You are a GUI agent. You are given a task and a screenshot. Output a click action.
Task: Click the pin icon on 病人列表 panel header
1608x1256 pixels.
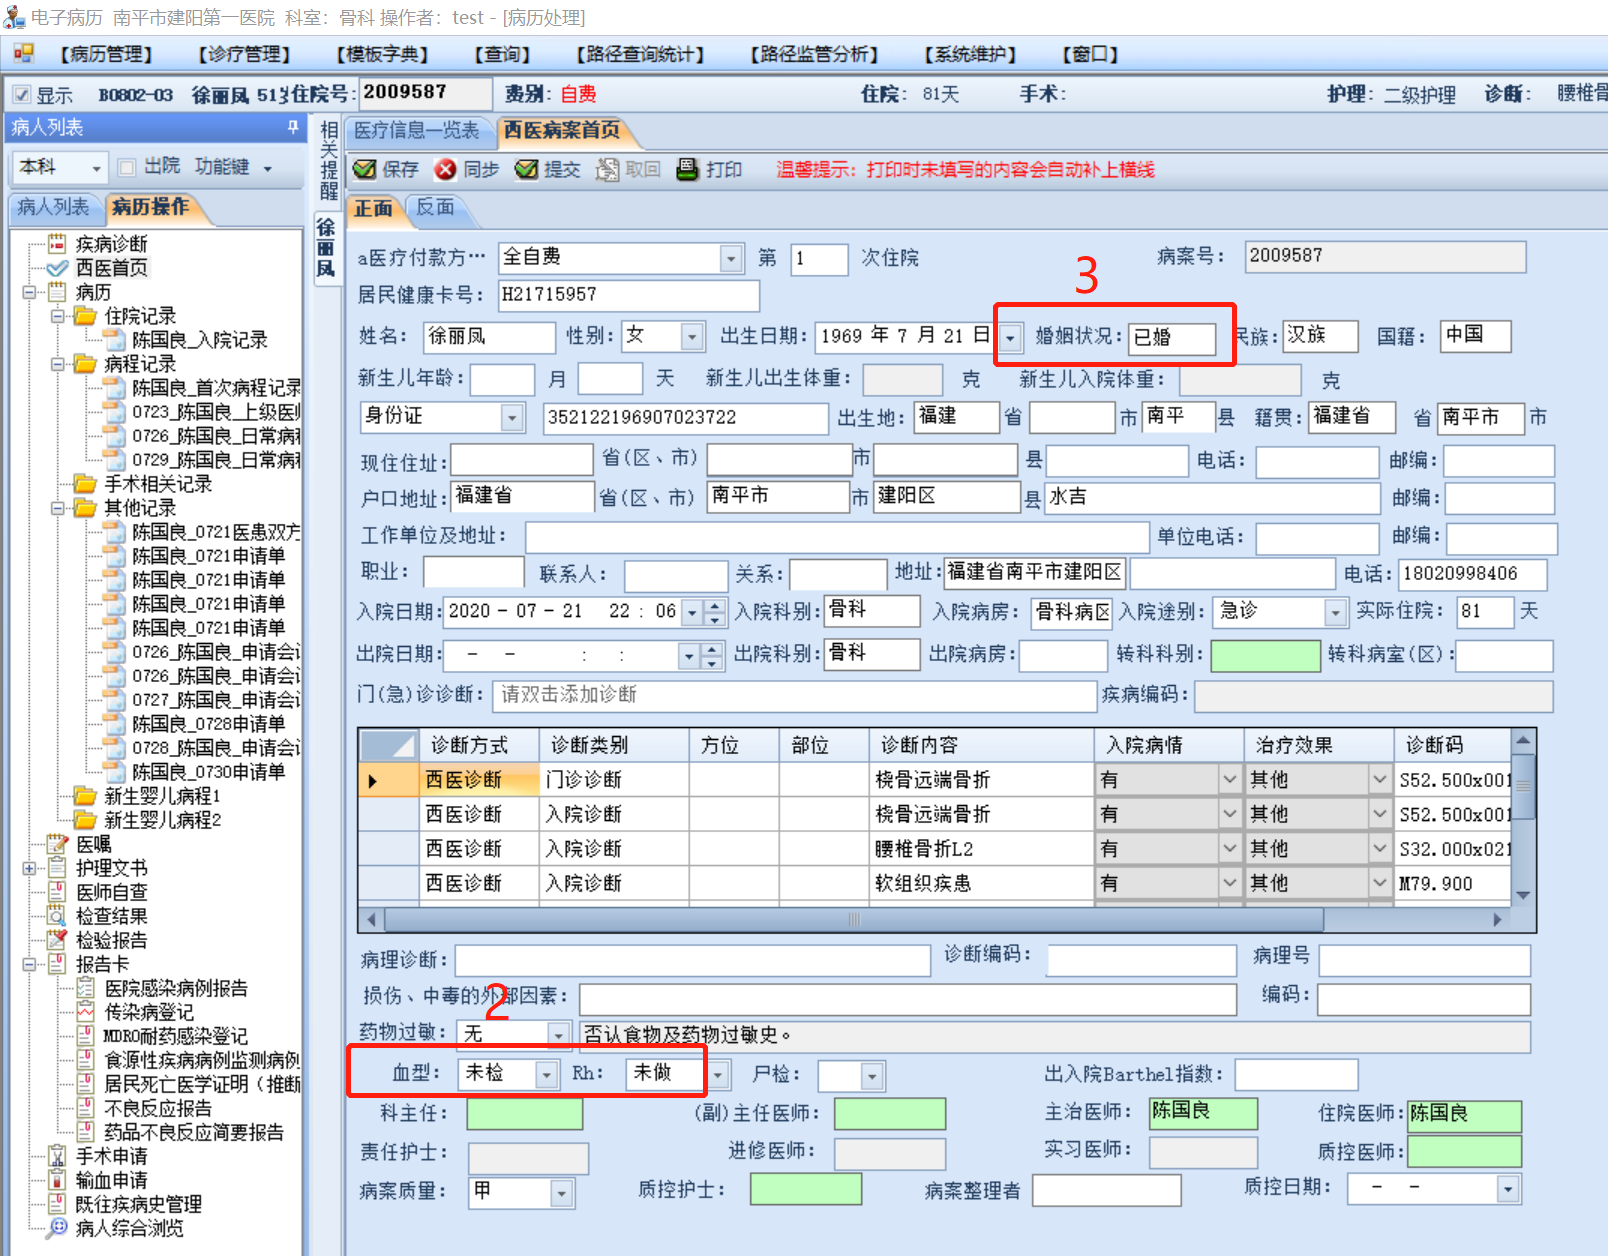[x=293, y=127]
